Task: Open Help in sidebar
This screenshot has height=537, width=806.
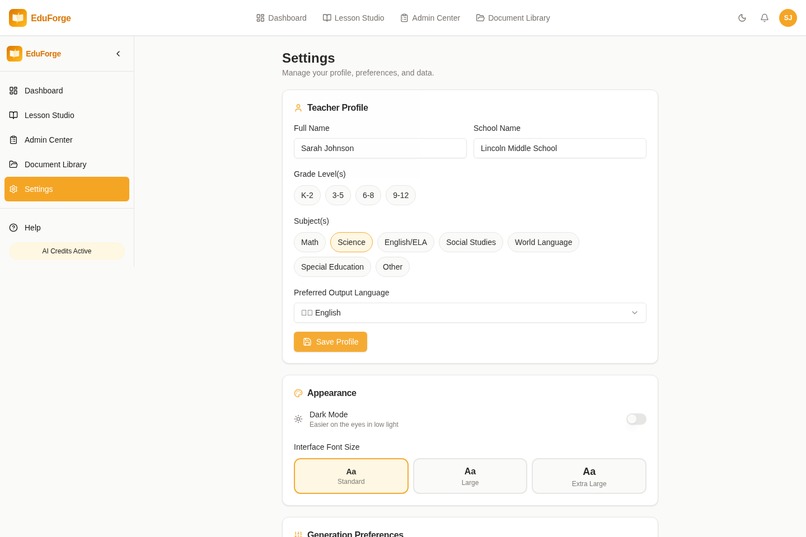Action: tap(67, 228)
